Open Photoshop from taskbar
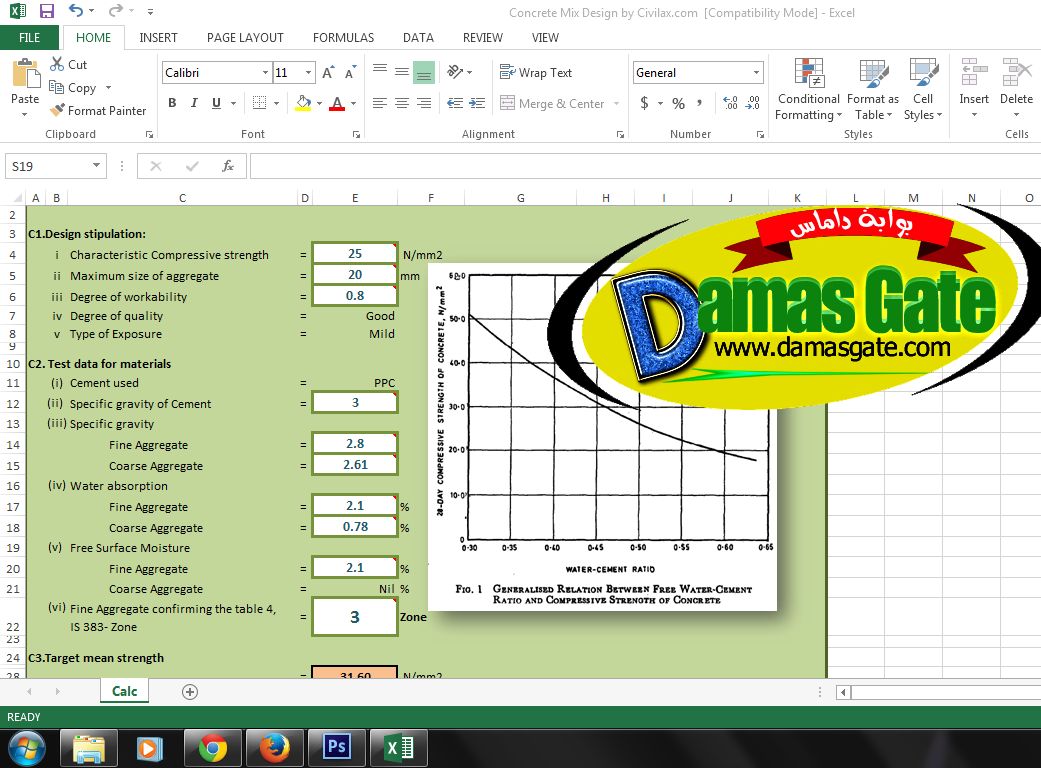Image resolution: width=1041 pixels, height=768 pixels. pyautogui.click(x=337, y=748)
